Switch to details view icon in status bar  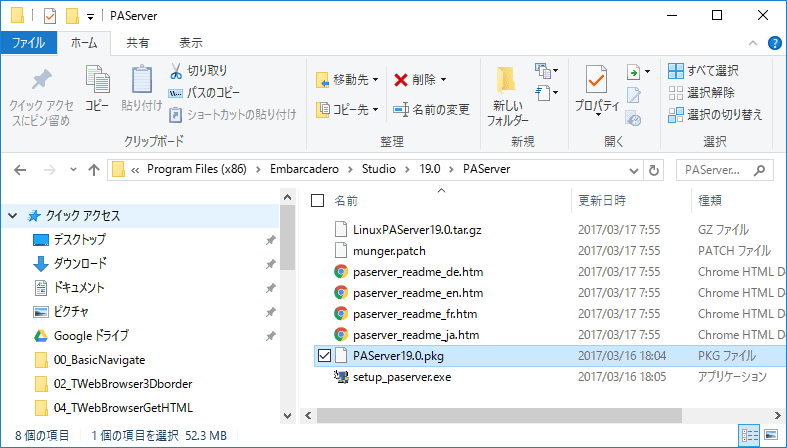coord(750,434)
